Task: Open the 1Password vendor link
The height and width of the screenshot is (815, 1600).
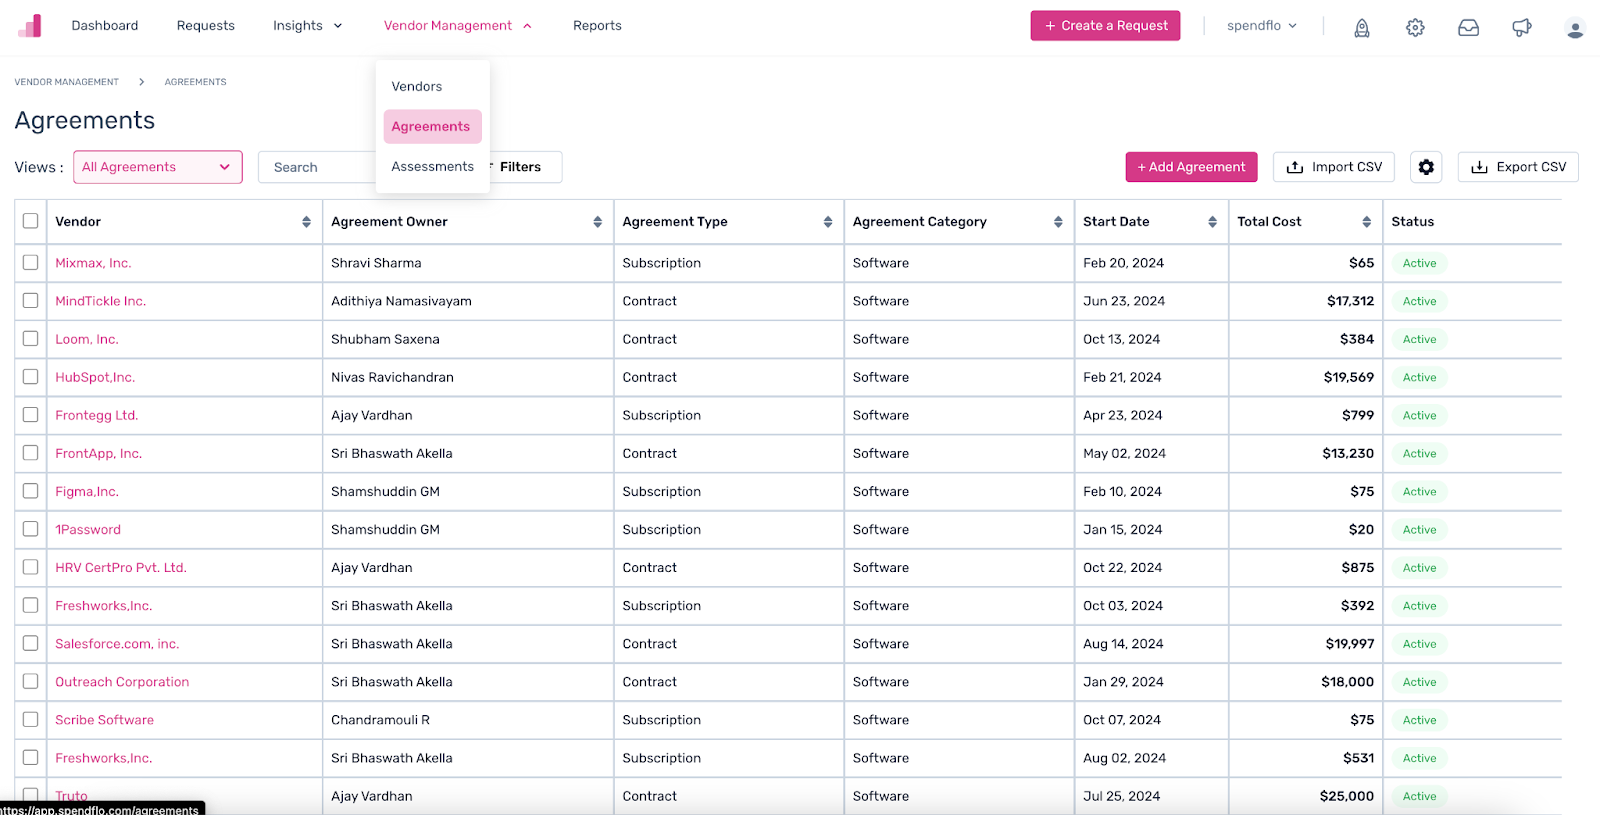Action: 88,530
